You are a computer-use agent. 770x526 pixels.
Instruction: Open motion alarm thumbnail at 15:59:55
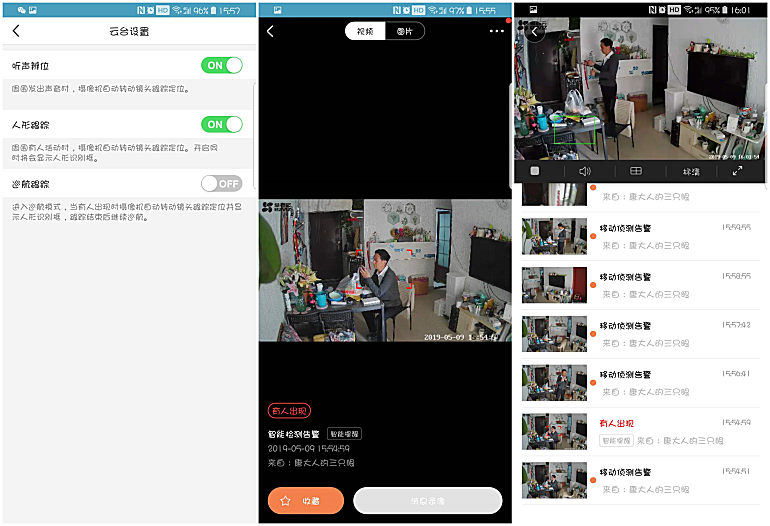[x=554, y=236]
